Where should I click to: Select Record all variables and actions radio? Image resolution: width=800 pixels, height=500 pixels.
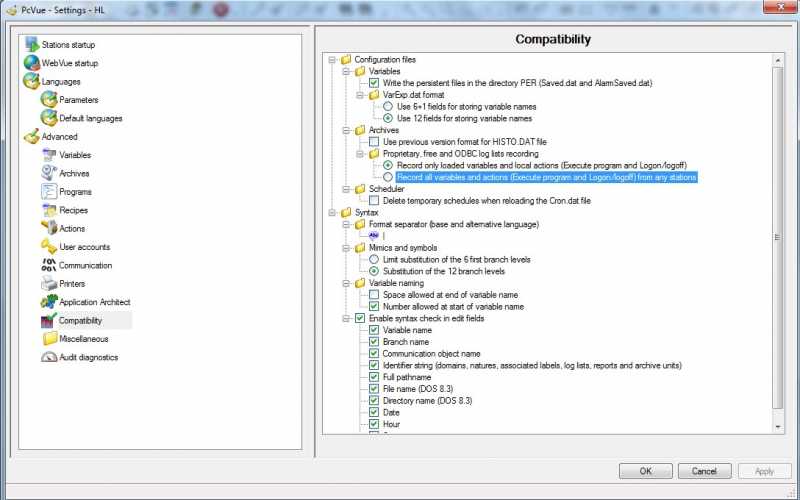point(388,177)
